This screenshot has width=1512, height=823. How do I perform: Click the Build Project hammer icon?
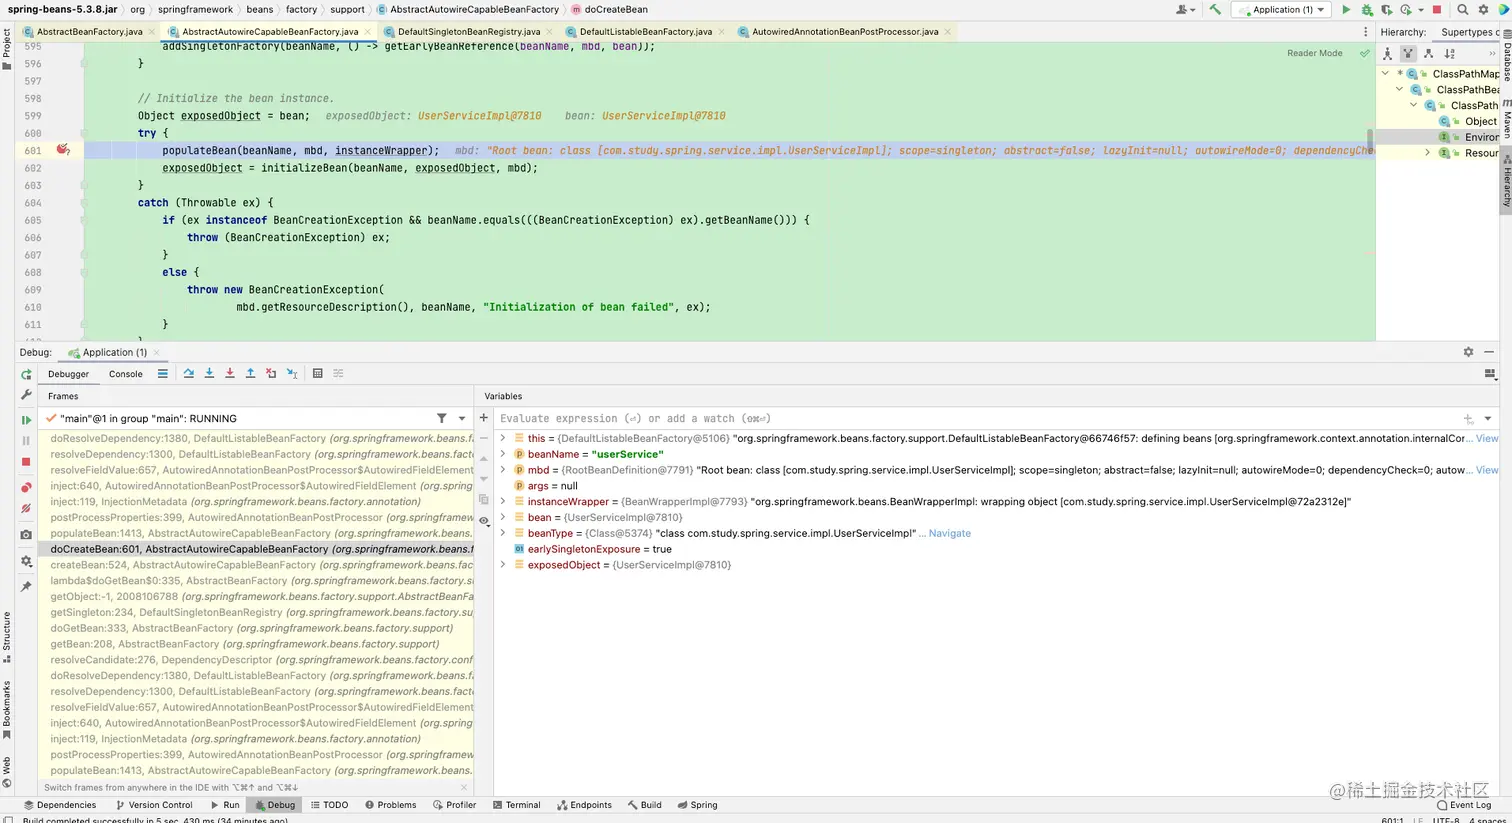click(1215, 10)
